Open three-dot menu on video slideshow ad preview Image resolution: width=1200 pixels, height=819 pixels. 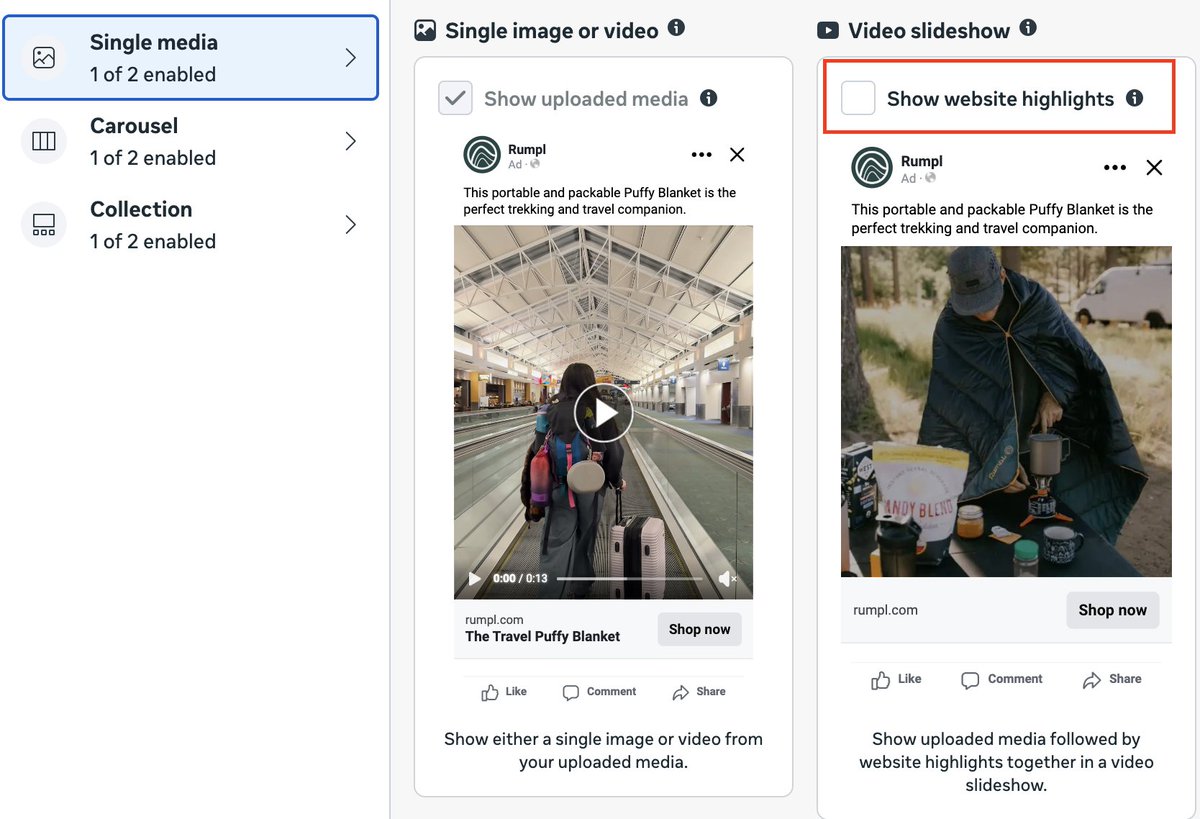(x=1115, y=167)
